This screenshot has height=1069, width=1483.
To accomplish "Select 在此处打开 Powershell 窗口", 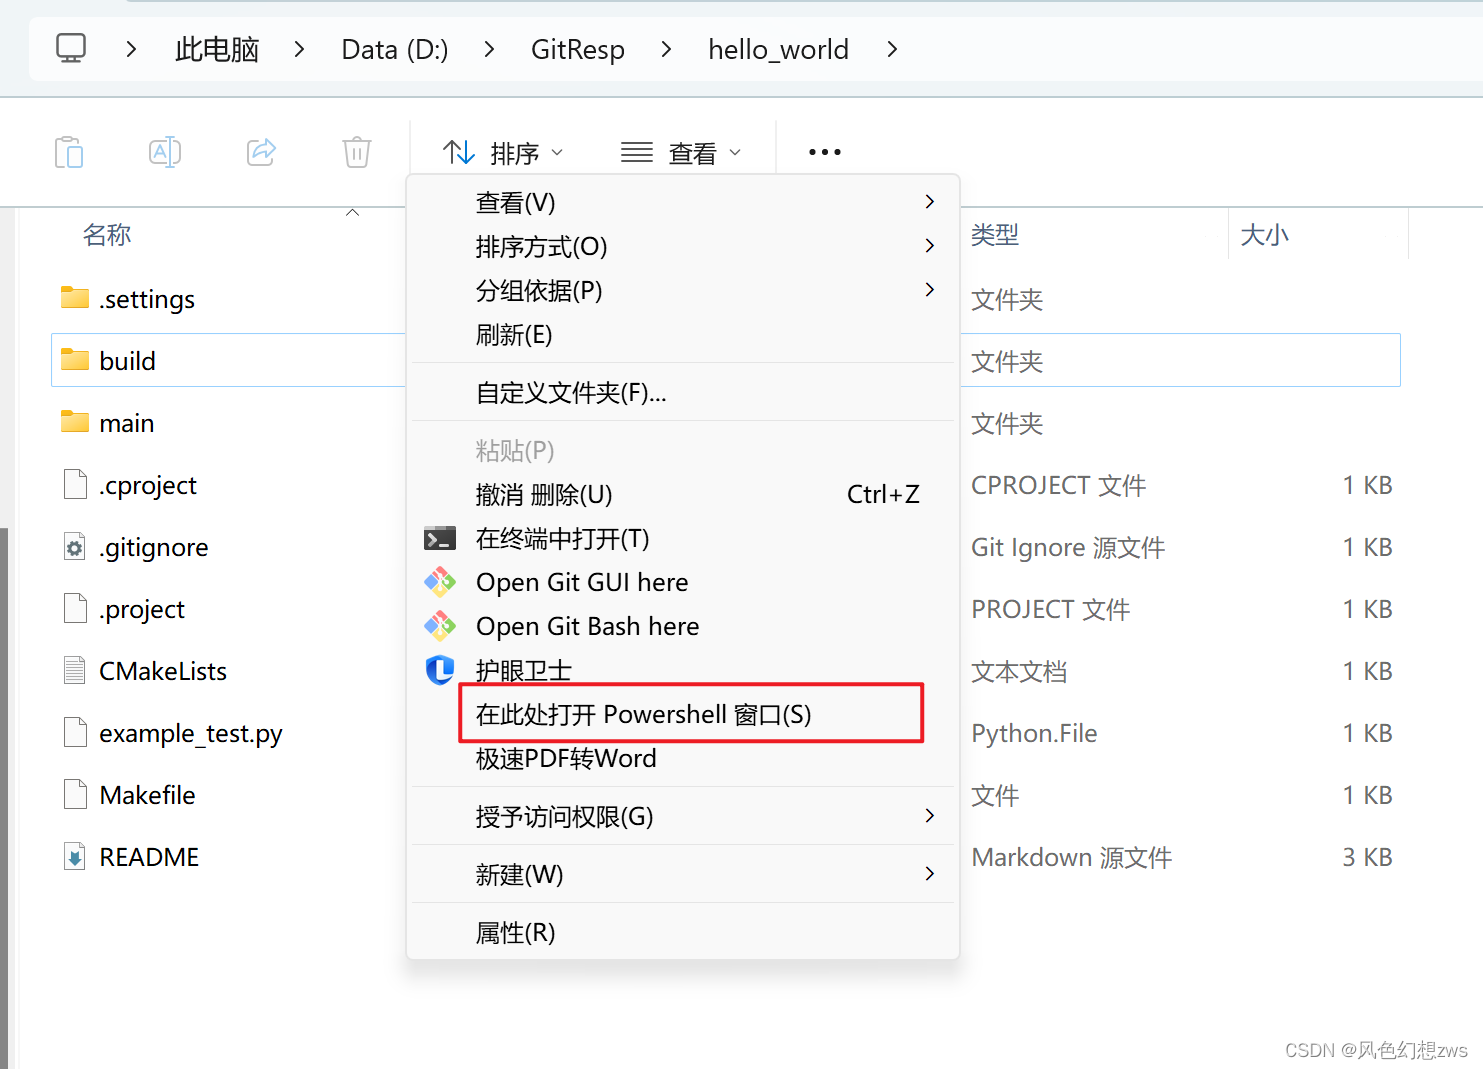I will [643, 714].
